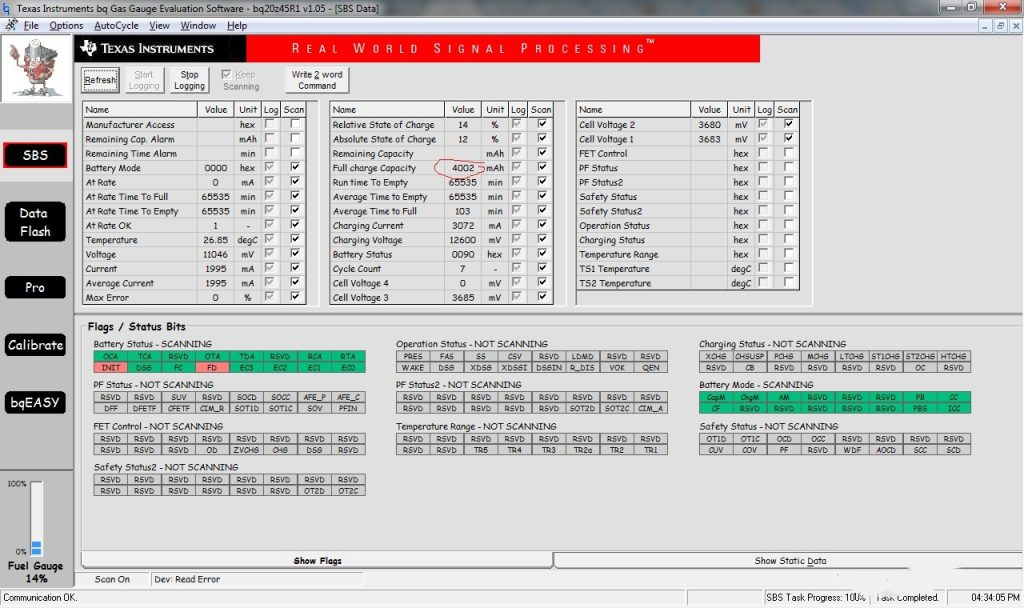This screenshot has height=608, width=1024.
Task: Enable Scan for Remaining Cap. Alarm
Action: [x=295, y=138]
